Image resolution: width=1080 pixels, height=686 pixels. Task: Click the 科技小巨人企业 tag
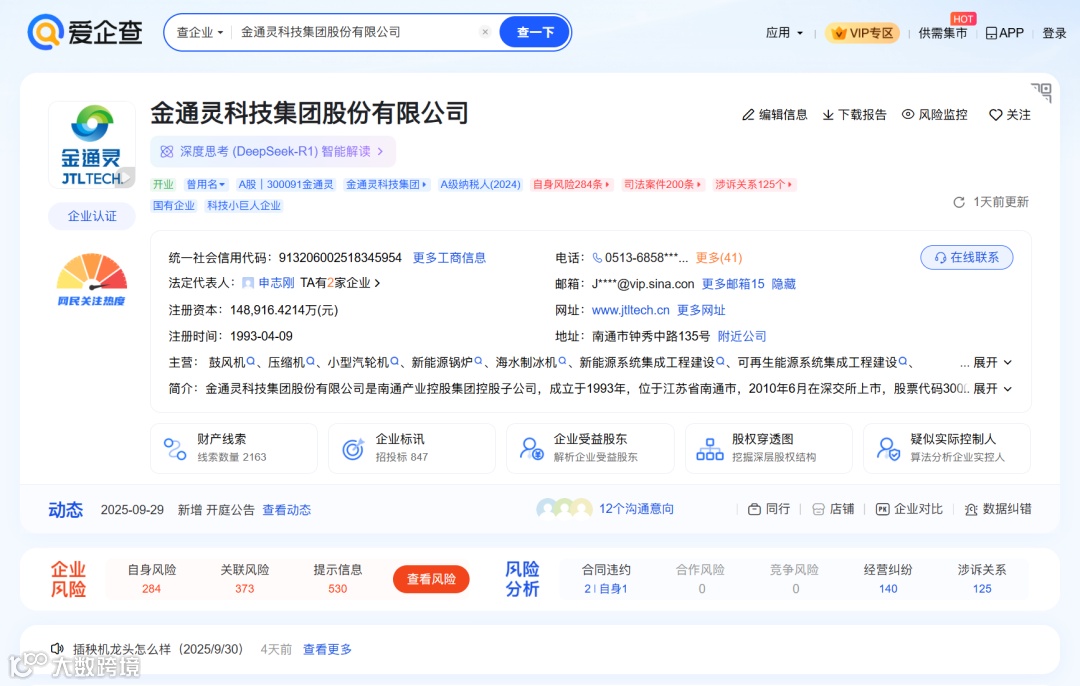pyautogui.click(x=244, y=205)
